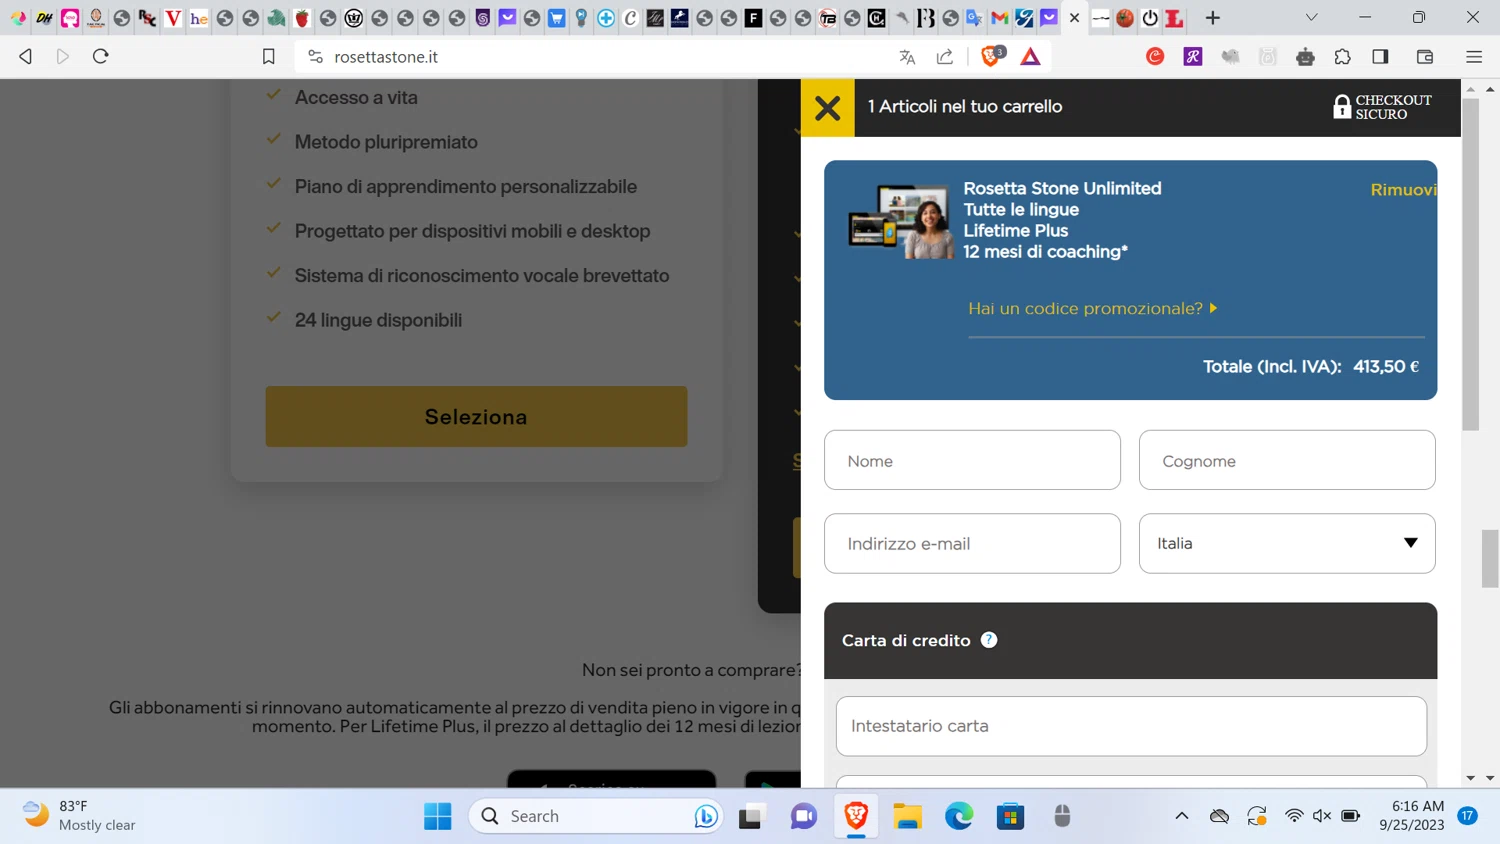Switch to the shopping cart favicon tab

[557, 18]
